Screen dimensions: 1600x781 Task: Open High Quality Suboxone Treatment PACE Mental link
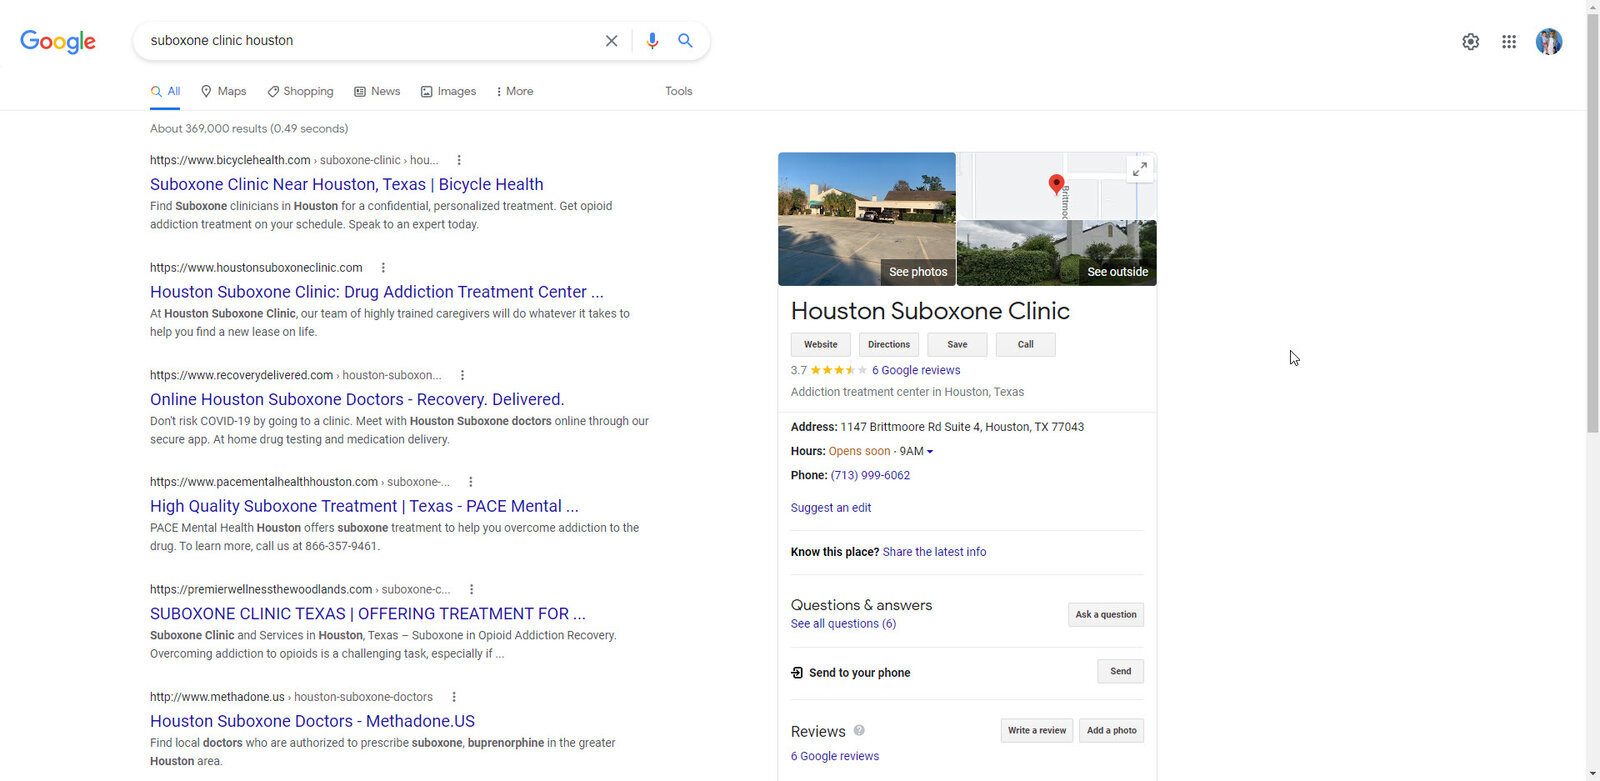tap(364, 506)
